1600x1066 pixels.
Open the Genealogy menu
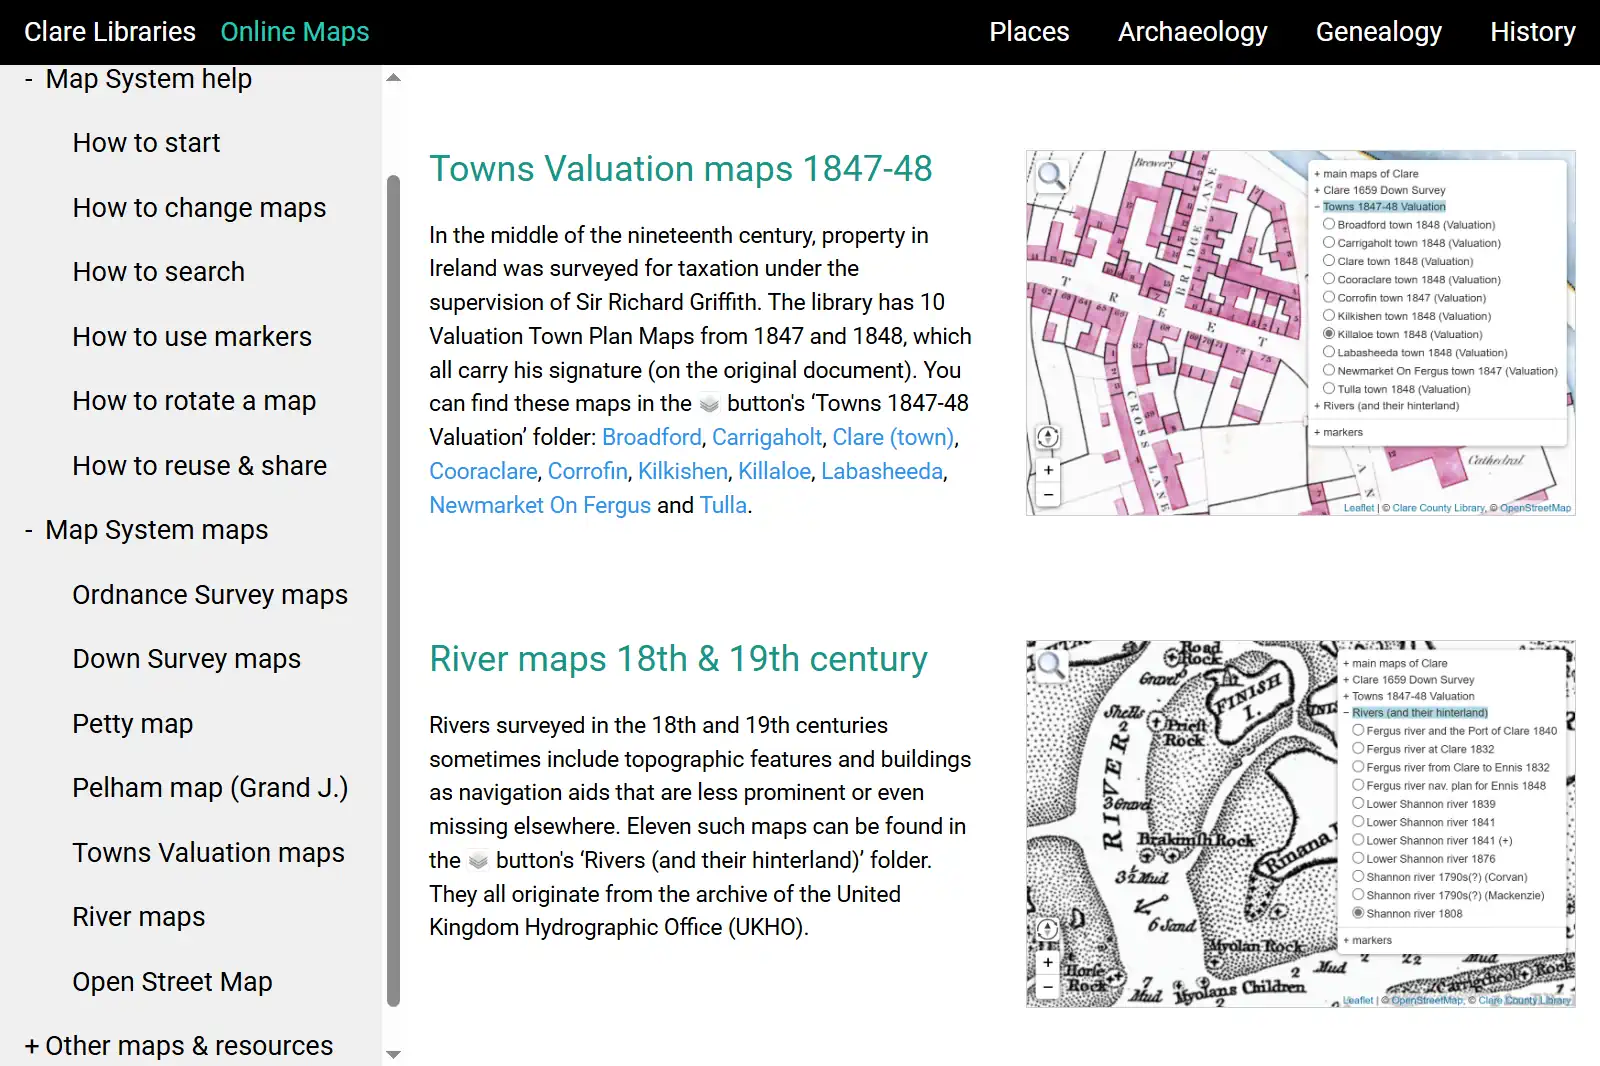tap(1378, 32)
